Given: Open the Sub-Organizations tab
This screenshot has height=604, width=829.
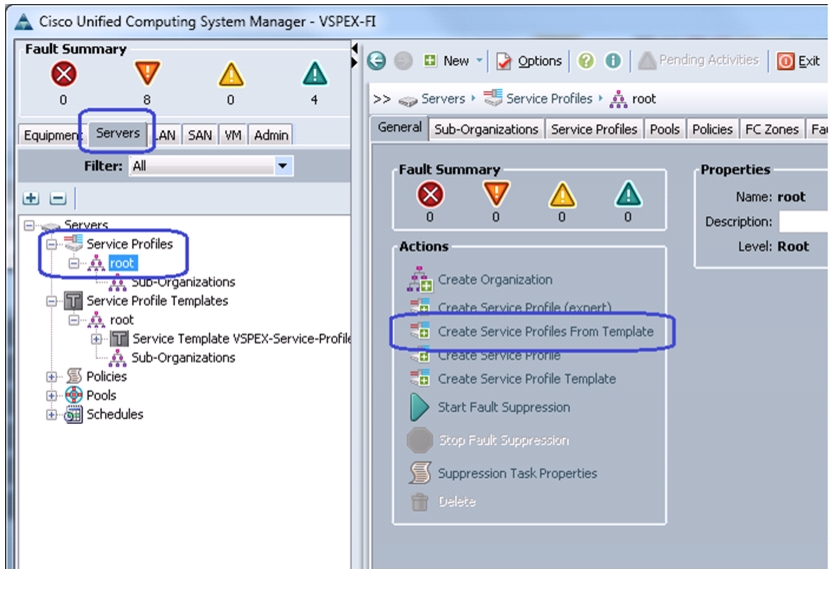Looking at the screenshot, I should point(486,130).
